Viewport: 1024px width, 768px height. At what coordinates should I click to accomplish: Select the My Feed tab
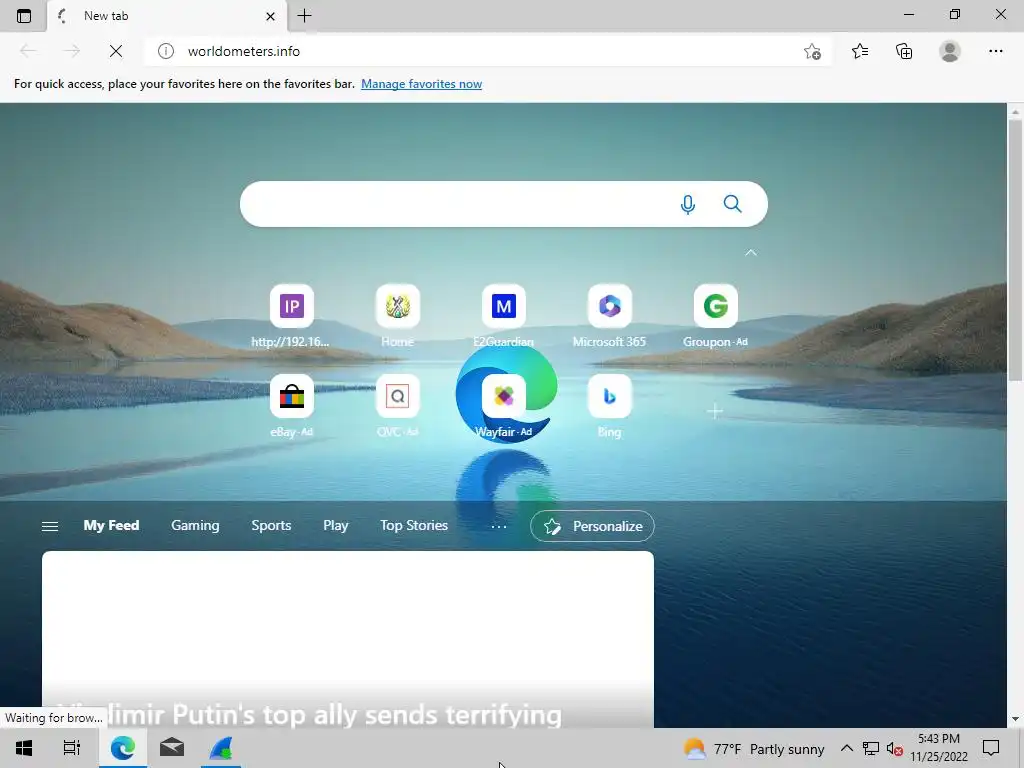tap(111, 525)
